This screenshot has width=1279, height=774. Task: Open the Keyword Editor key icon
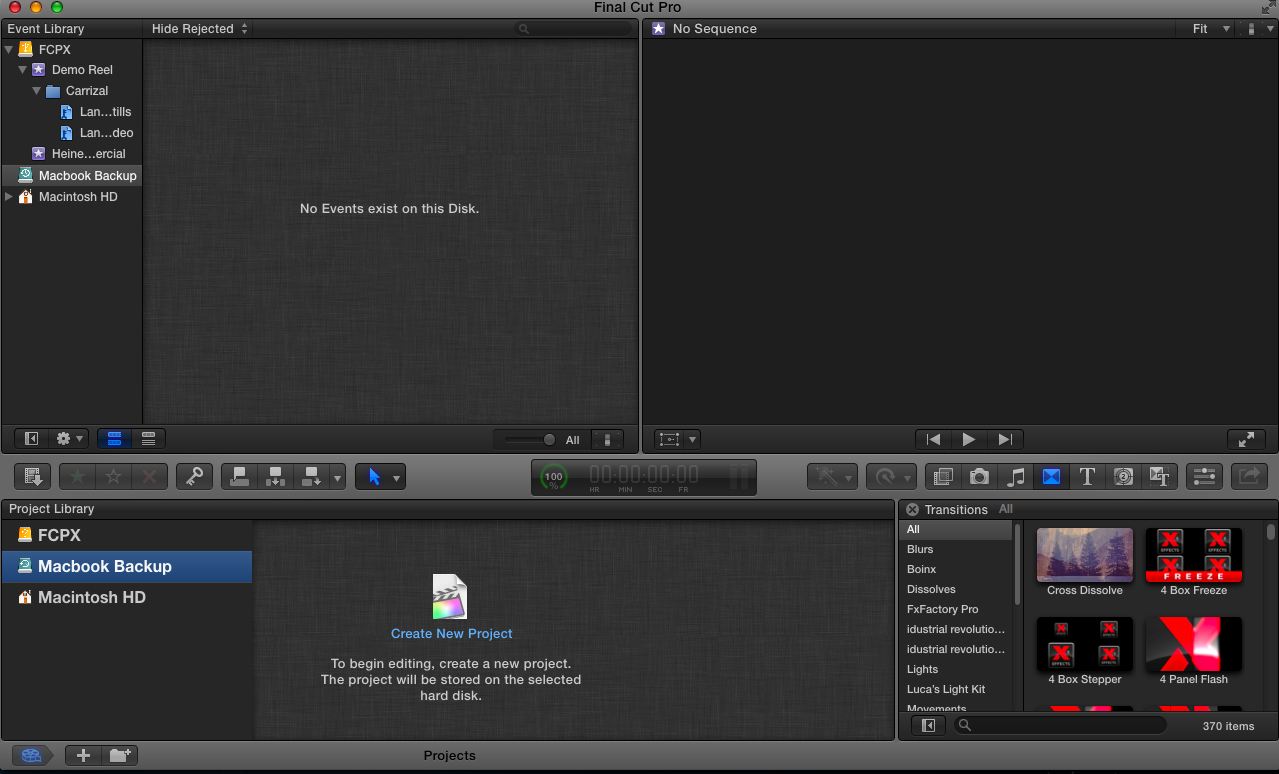[x=194, y=477]
